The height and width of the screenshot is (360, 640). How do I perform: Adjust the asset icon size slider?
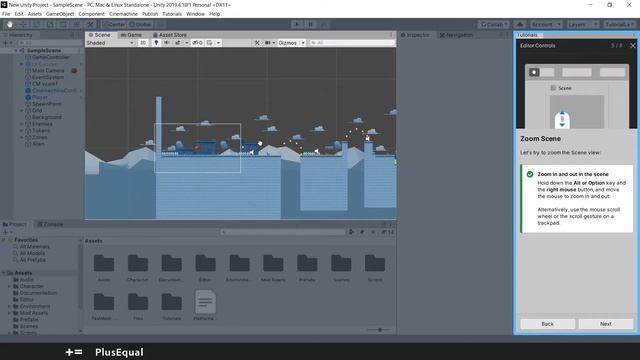point(380,330)
